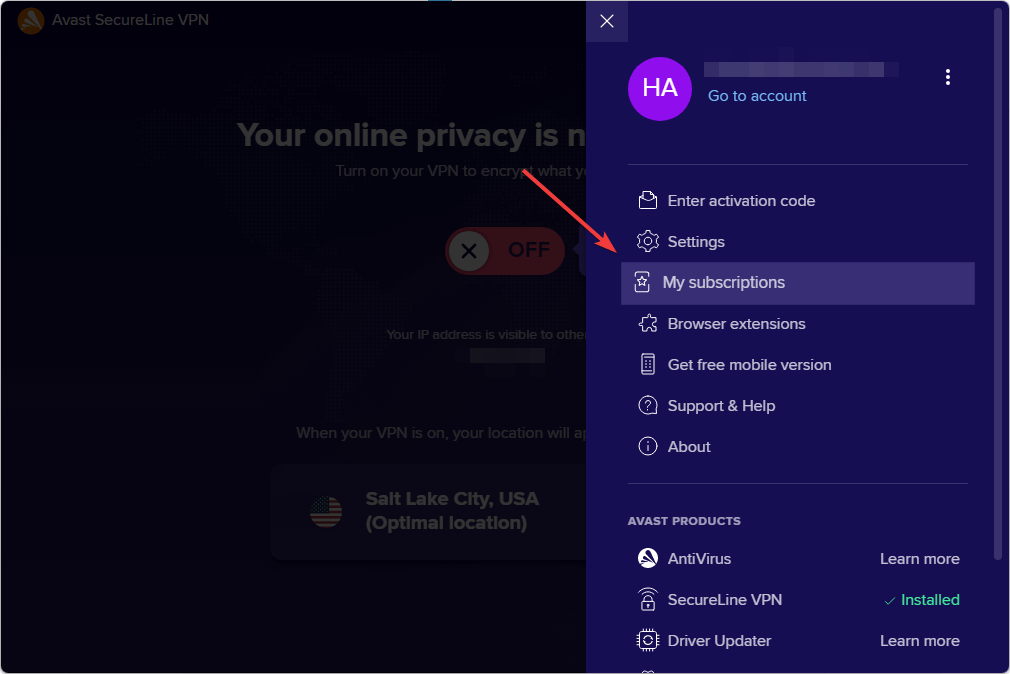Click the Avast AntiVirus product icon
The height and width of the screenshot is (674, 1010).
[648, 559]
